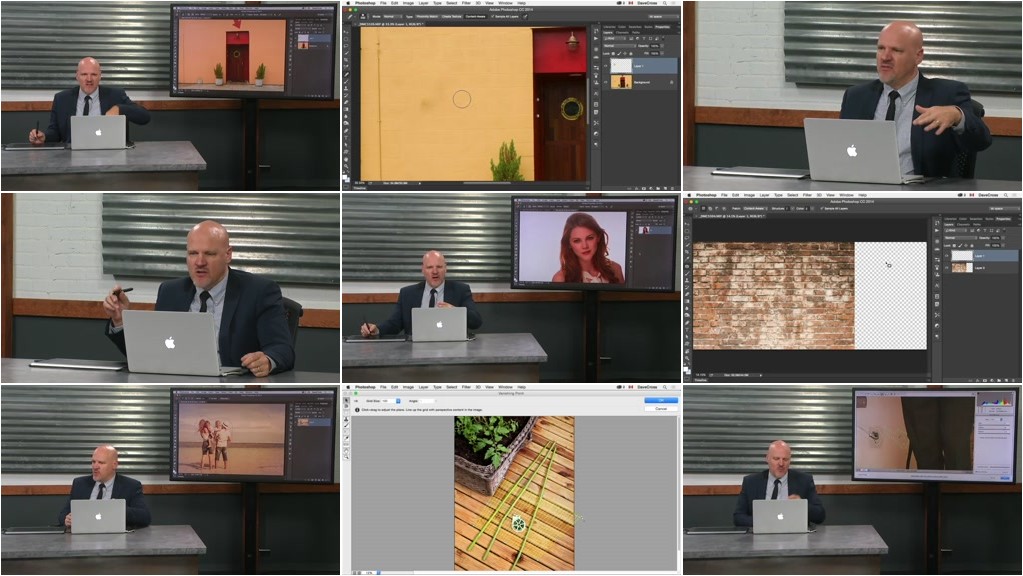Open the workspace switcher dropdown in brick-wall window
Screen dimensions: 1023x576
click(1005, 209)
